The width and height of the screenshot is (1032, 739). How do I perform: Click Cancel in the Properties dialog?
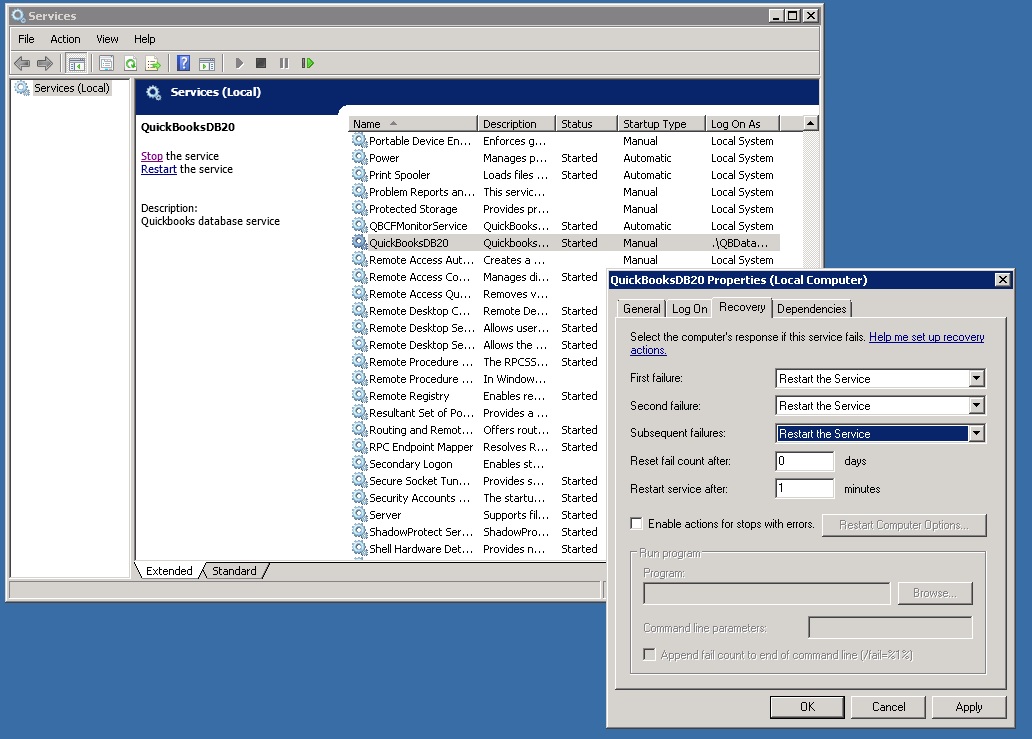pyautogui.click(x=889, y=707)
